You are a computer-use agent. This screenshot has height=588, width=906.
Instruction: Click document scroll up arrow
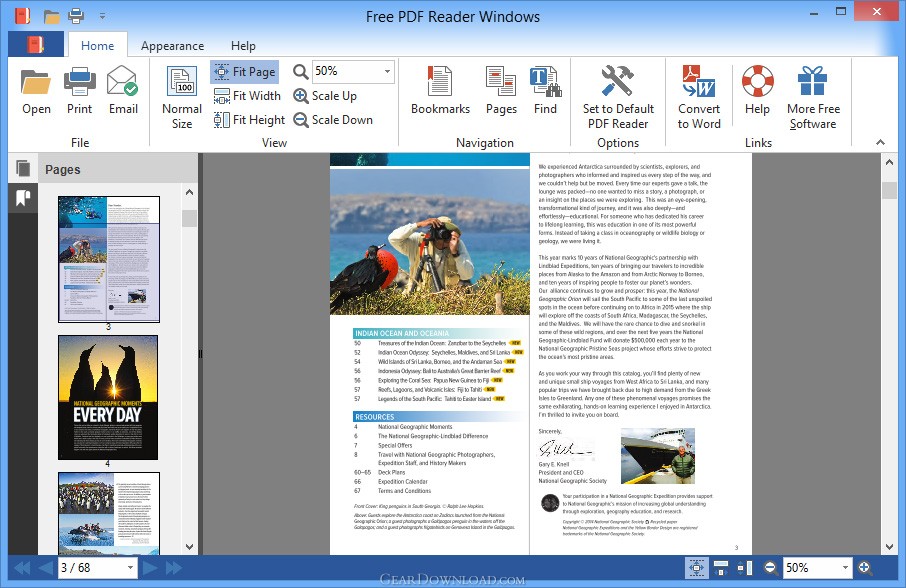(x=889, y=163)
